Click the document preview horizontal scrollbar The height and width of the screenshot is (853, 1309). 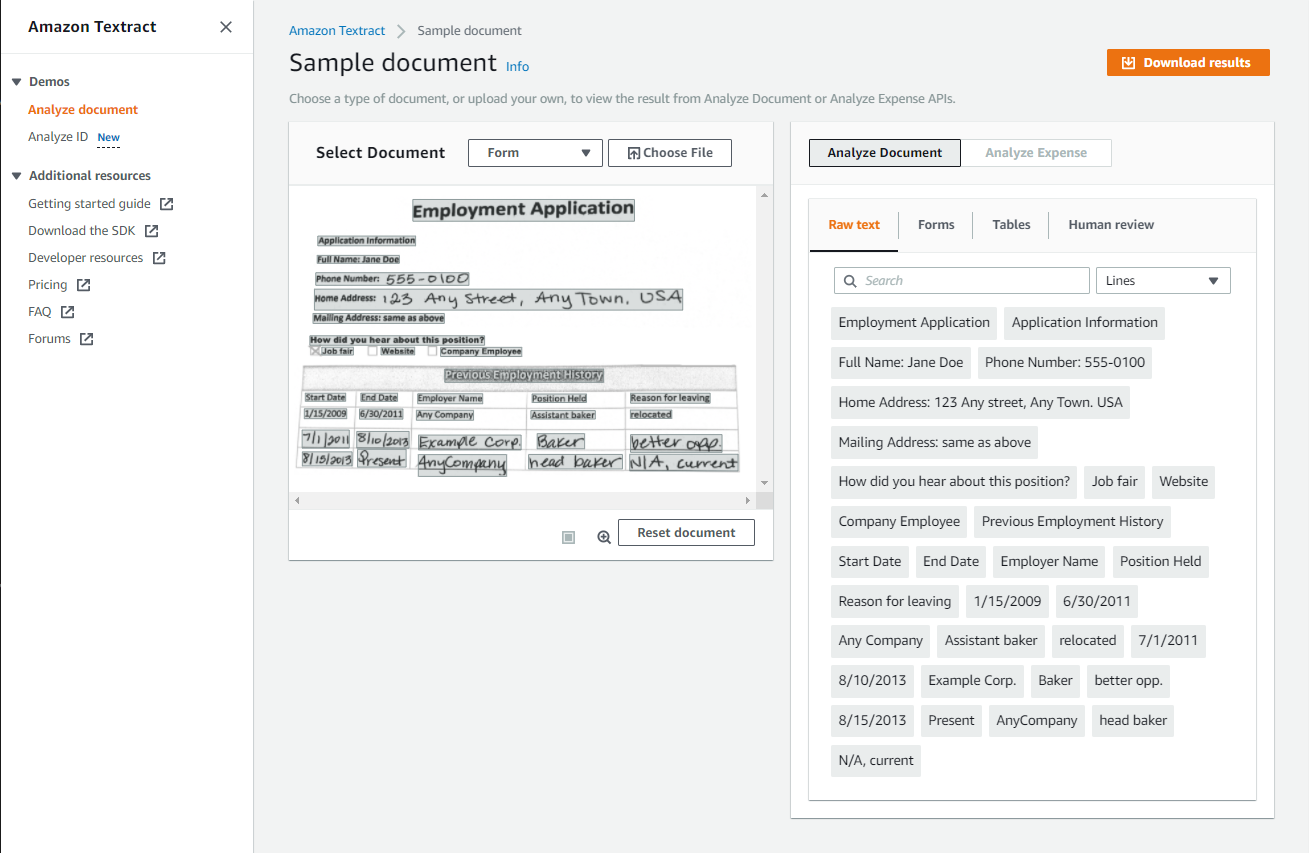[x=522, y=499]
